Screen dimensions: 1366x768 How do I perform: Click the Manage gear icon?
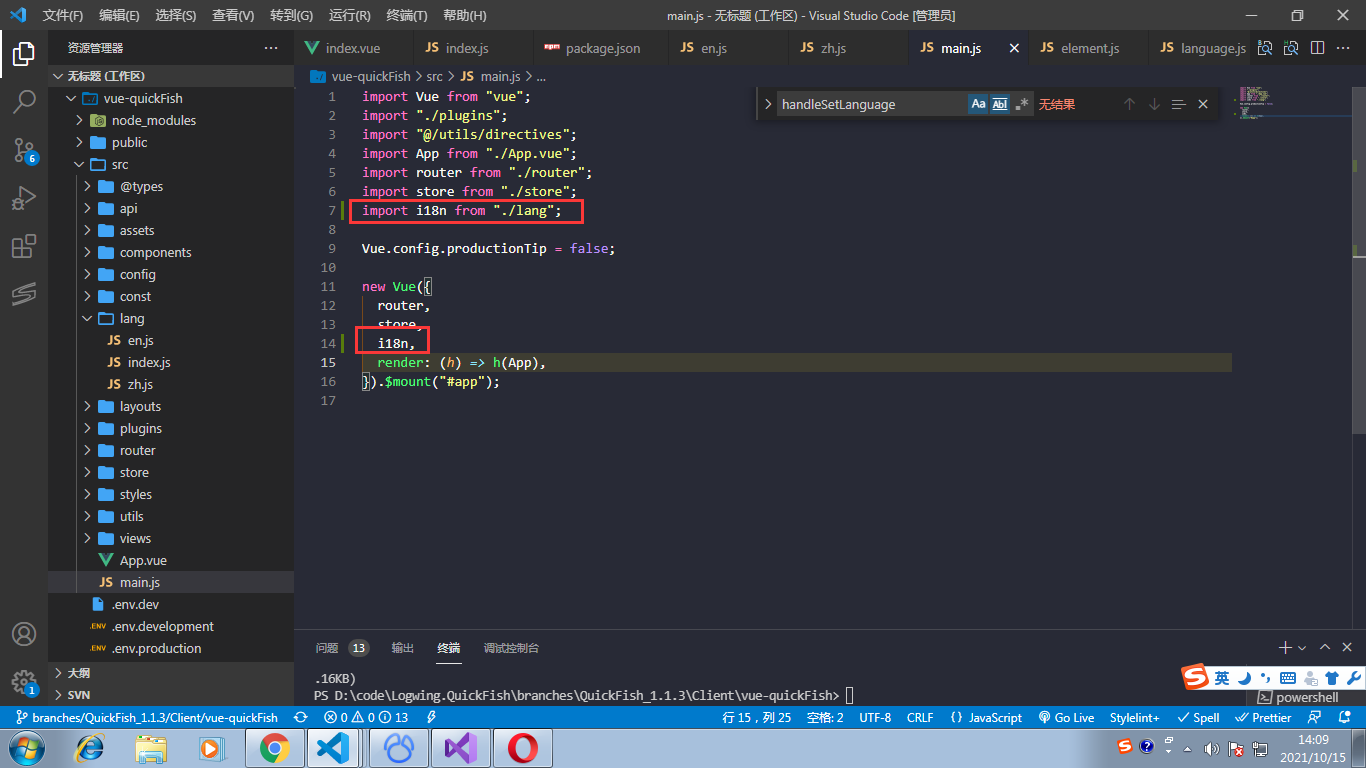point(24,682)
